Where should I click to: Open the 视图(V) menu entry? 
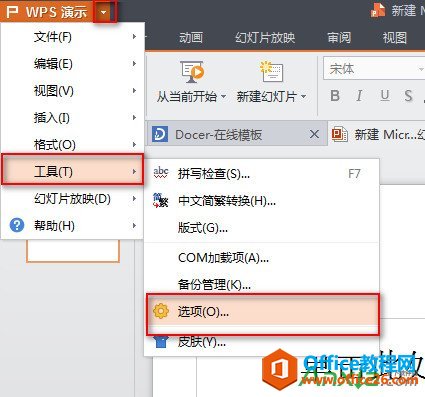73,91
